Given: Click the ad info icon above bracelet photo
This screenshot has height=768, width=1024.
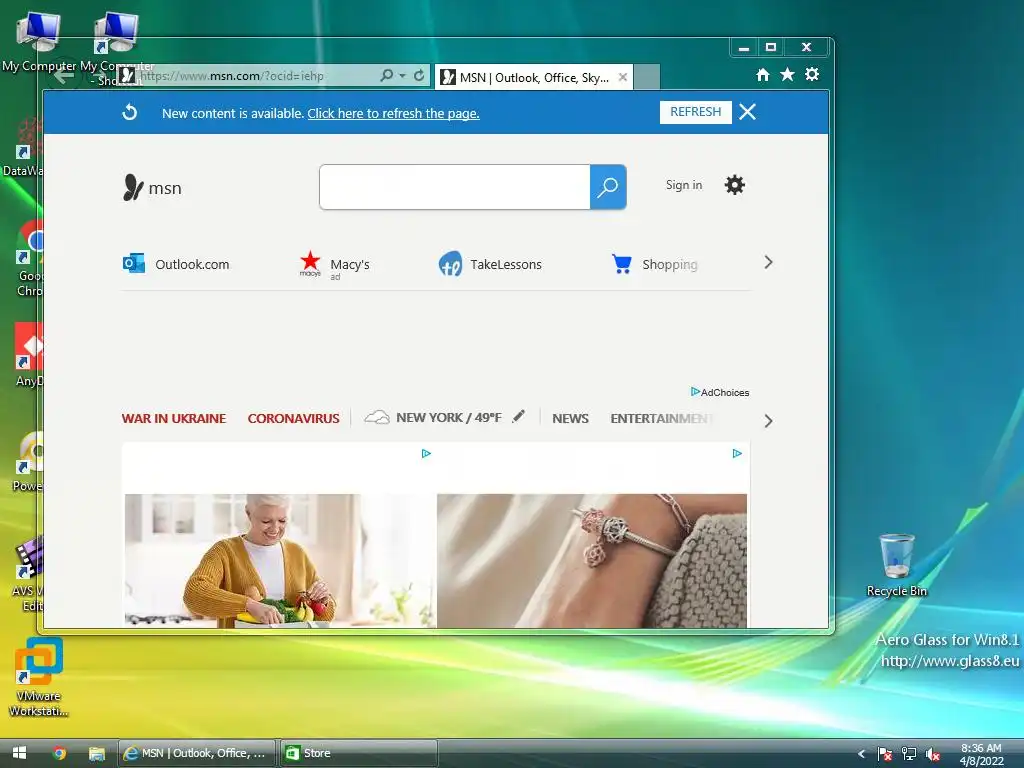Looking at the screenshot, I should tap(737, 453).
